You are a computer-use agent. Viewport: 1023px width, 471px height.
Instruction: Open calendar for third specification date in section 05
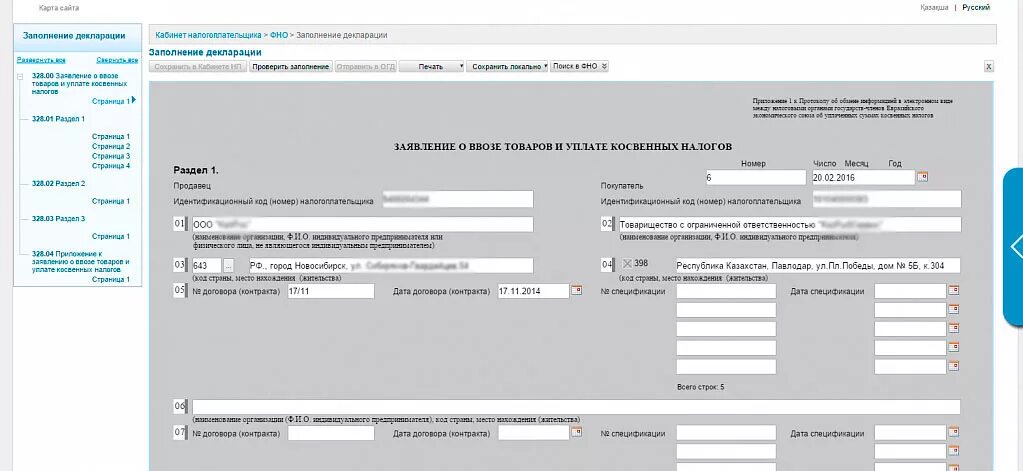tap(954, 328)
